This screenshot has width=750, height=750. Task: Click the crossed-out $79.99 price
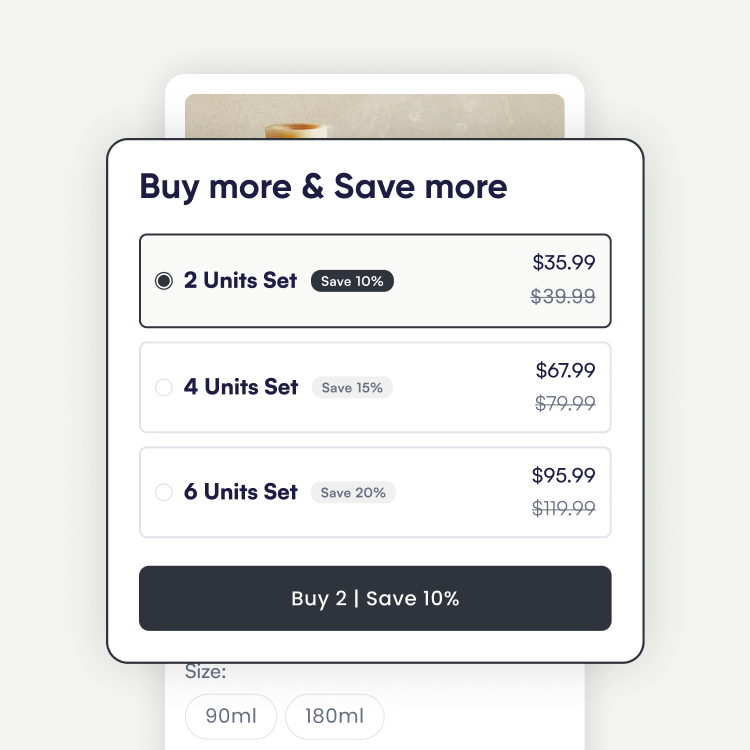pyautogui.click(x=565, y=404)
